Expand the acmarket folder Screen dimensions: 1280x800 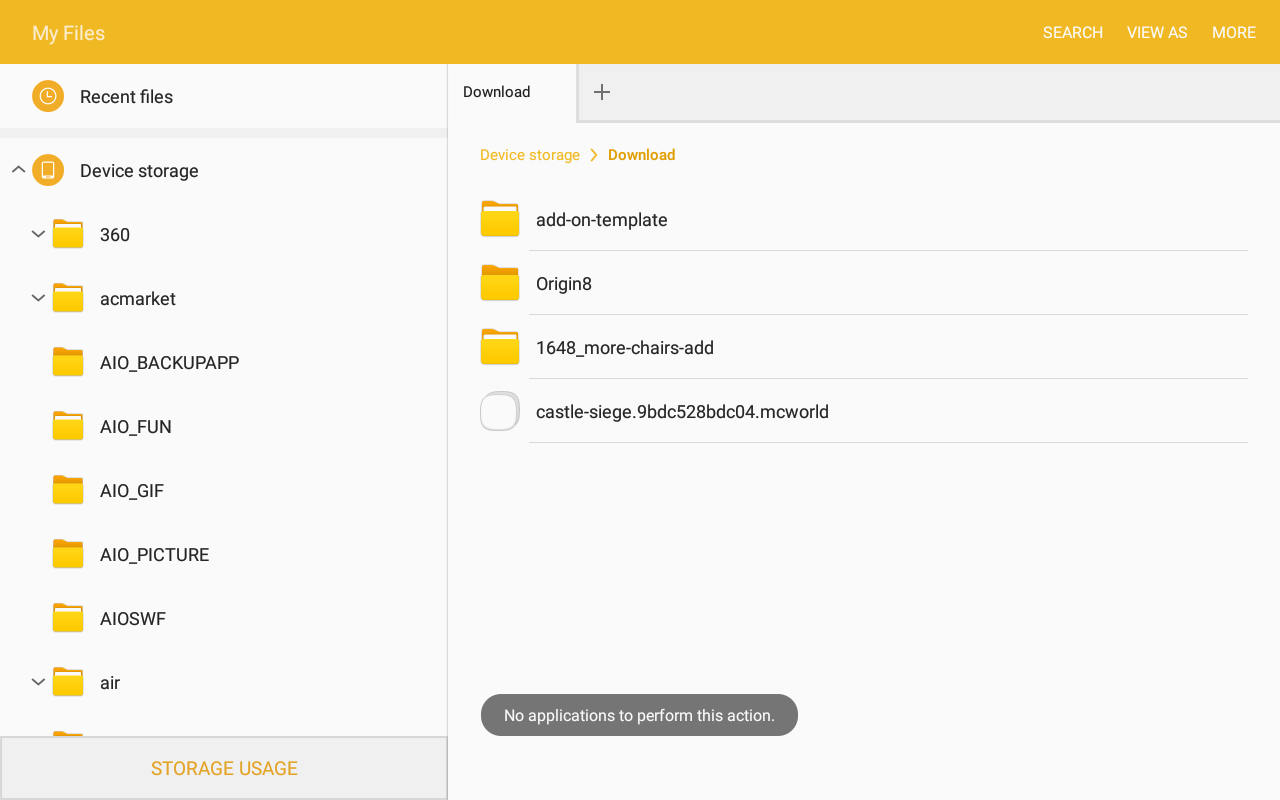(38, 298)
